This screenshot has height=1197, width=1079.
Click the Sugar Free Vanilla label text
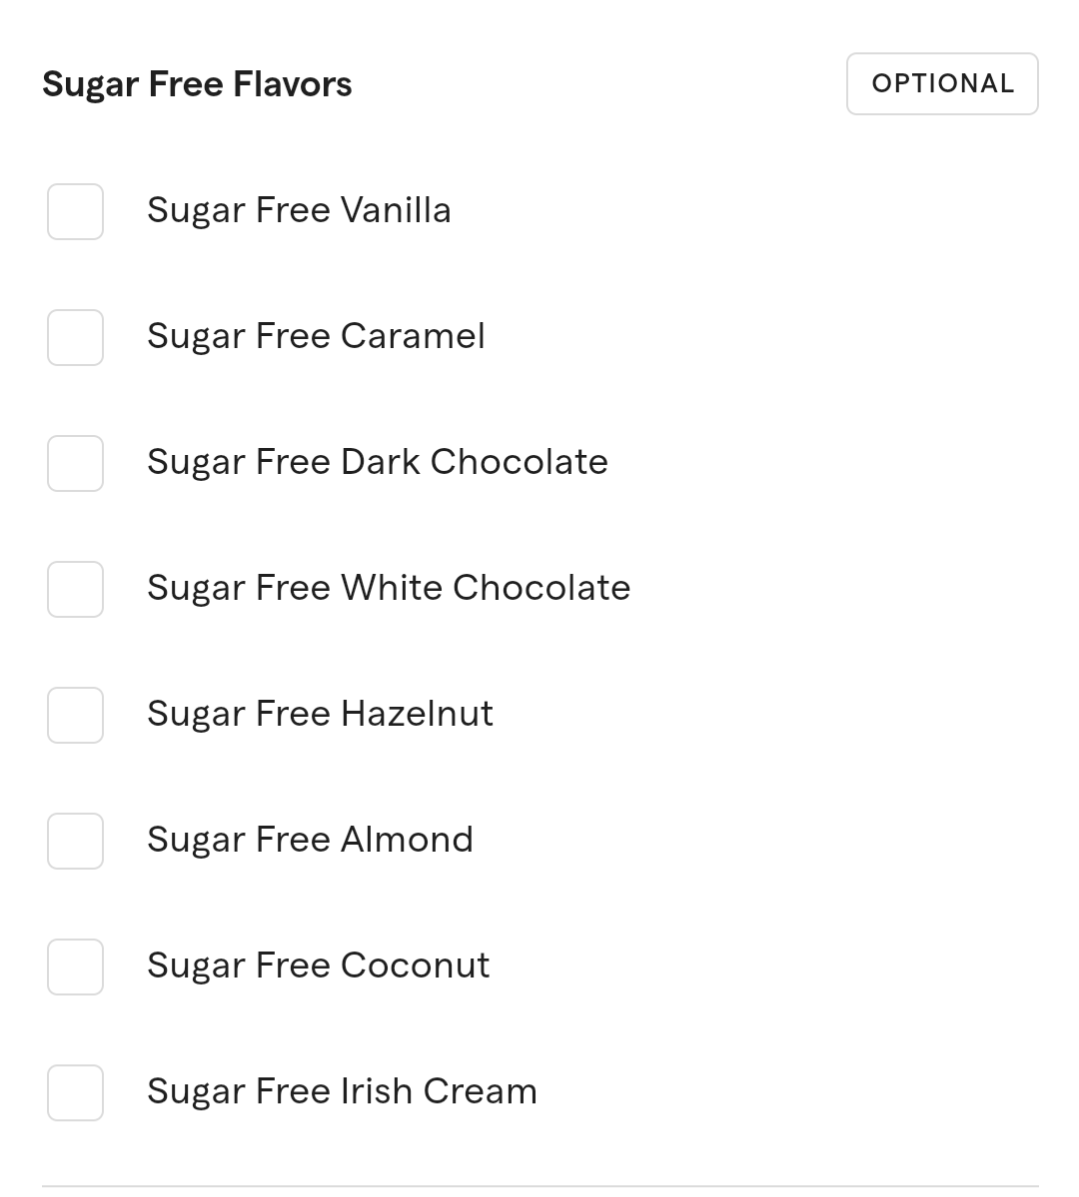pos(299,211)
